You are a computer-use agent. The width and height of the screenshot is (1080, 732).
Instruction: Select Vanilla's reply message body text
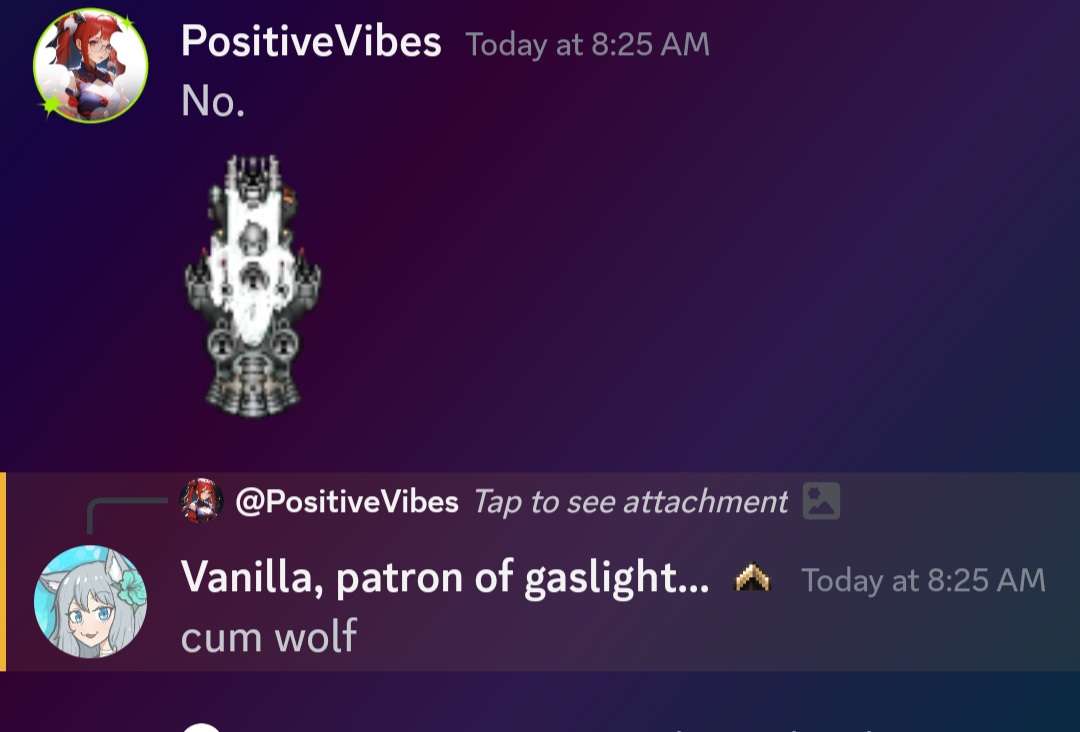click(x=269, y=636)
